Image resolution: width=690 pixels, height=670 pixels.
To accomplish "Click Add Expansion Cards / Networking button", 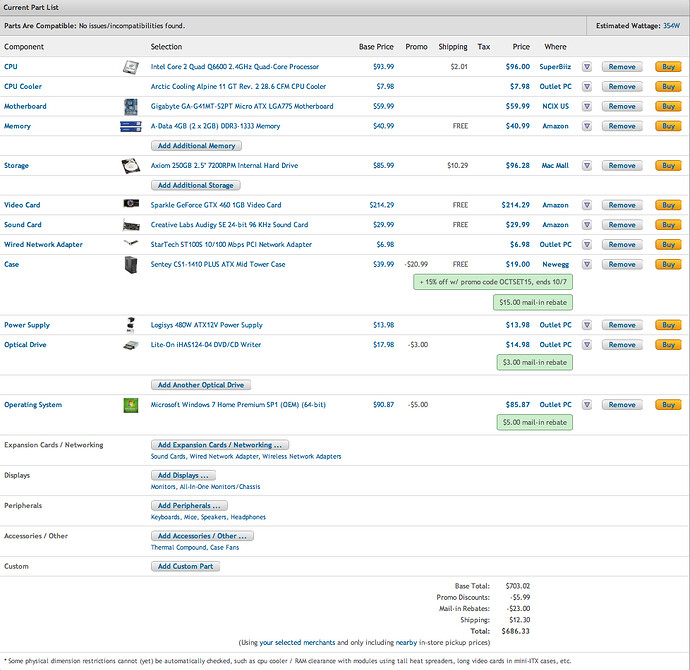I will [220, 445].
